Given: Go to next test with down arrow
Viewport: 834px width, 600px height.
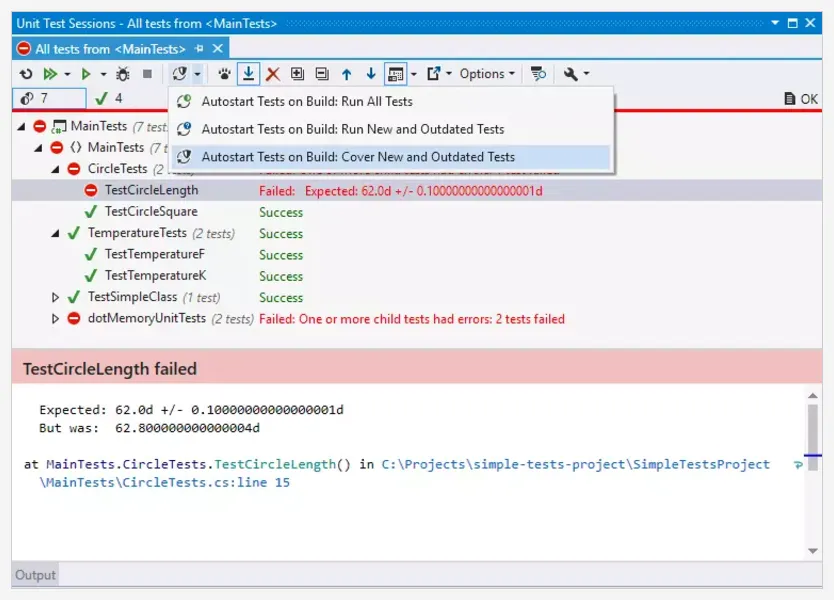Looking at the screenshot, I should (x=371, y=74).
